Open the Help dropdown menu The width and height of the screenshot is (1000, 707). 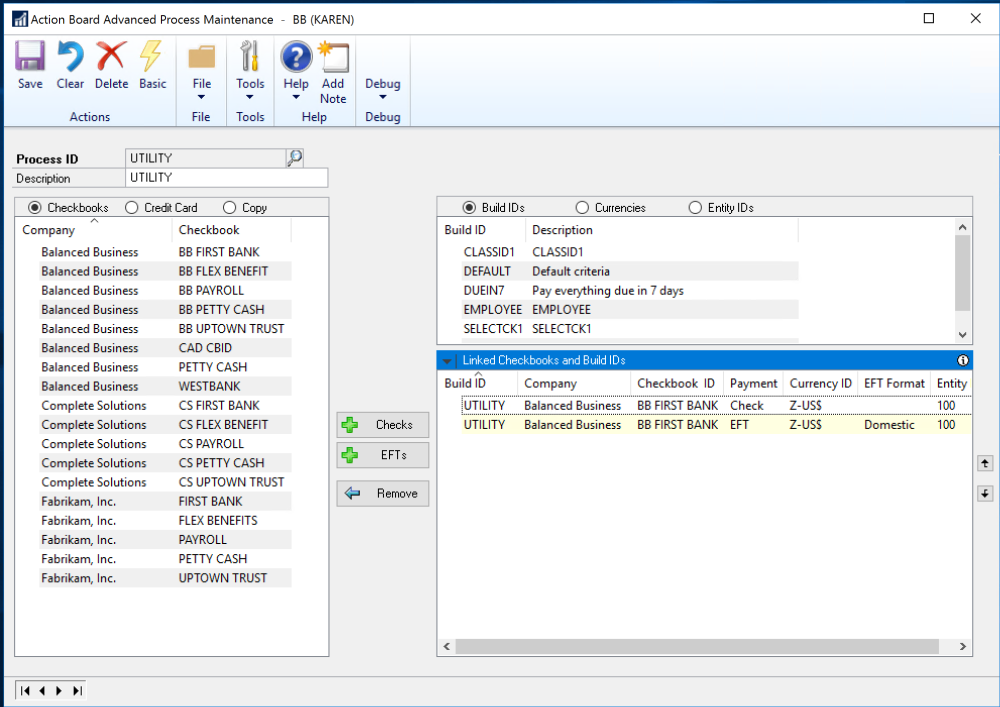[x=296, y=72]
